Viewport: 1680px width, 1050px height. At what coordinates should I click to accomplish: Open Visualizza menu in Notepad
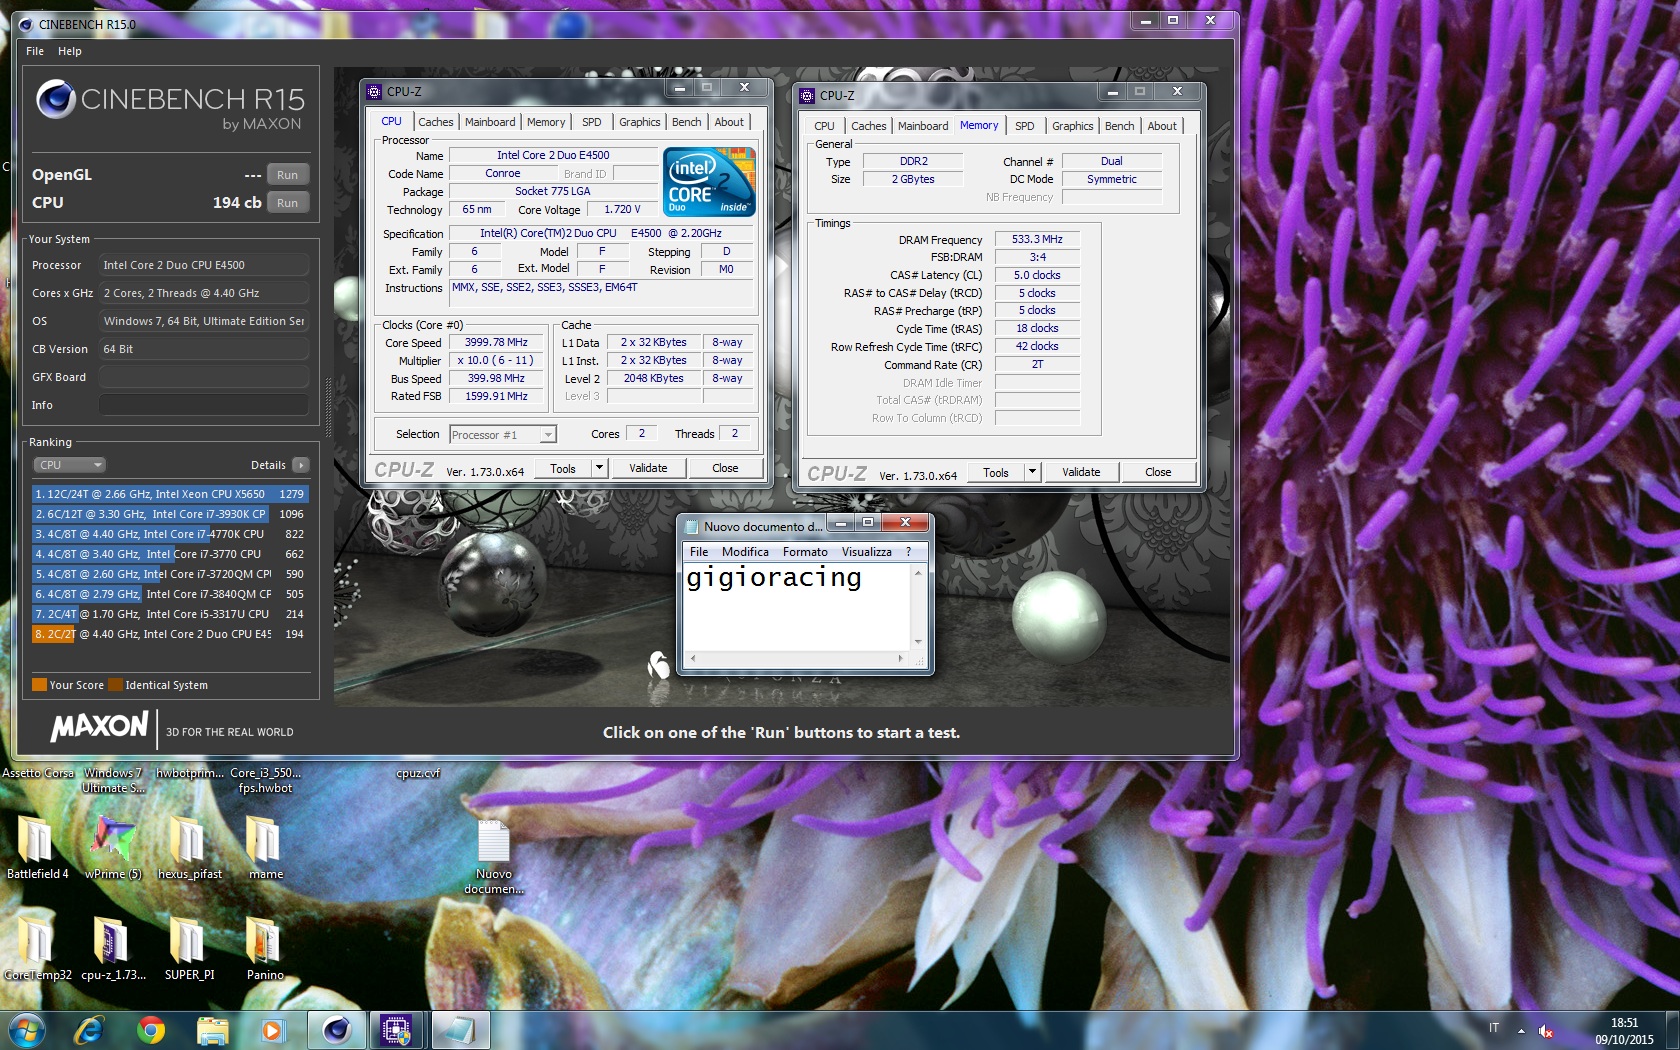[x=866, y=552]
